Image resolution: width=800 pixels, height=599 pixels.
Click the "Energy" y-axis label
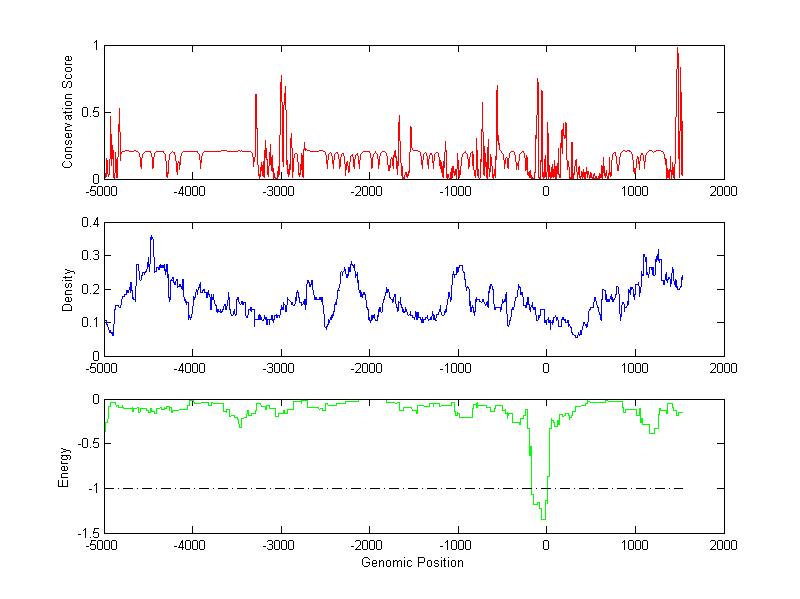pos(64,466)
